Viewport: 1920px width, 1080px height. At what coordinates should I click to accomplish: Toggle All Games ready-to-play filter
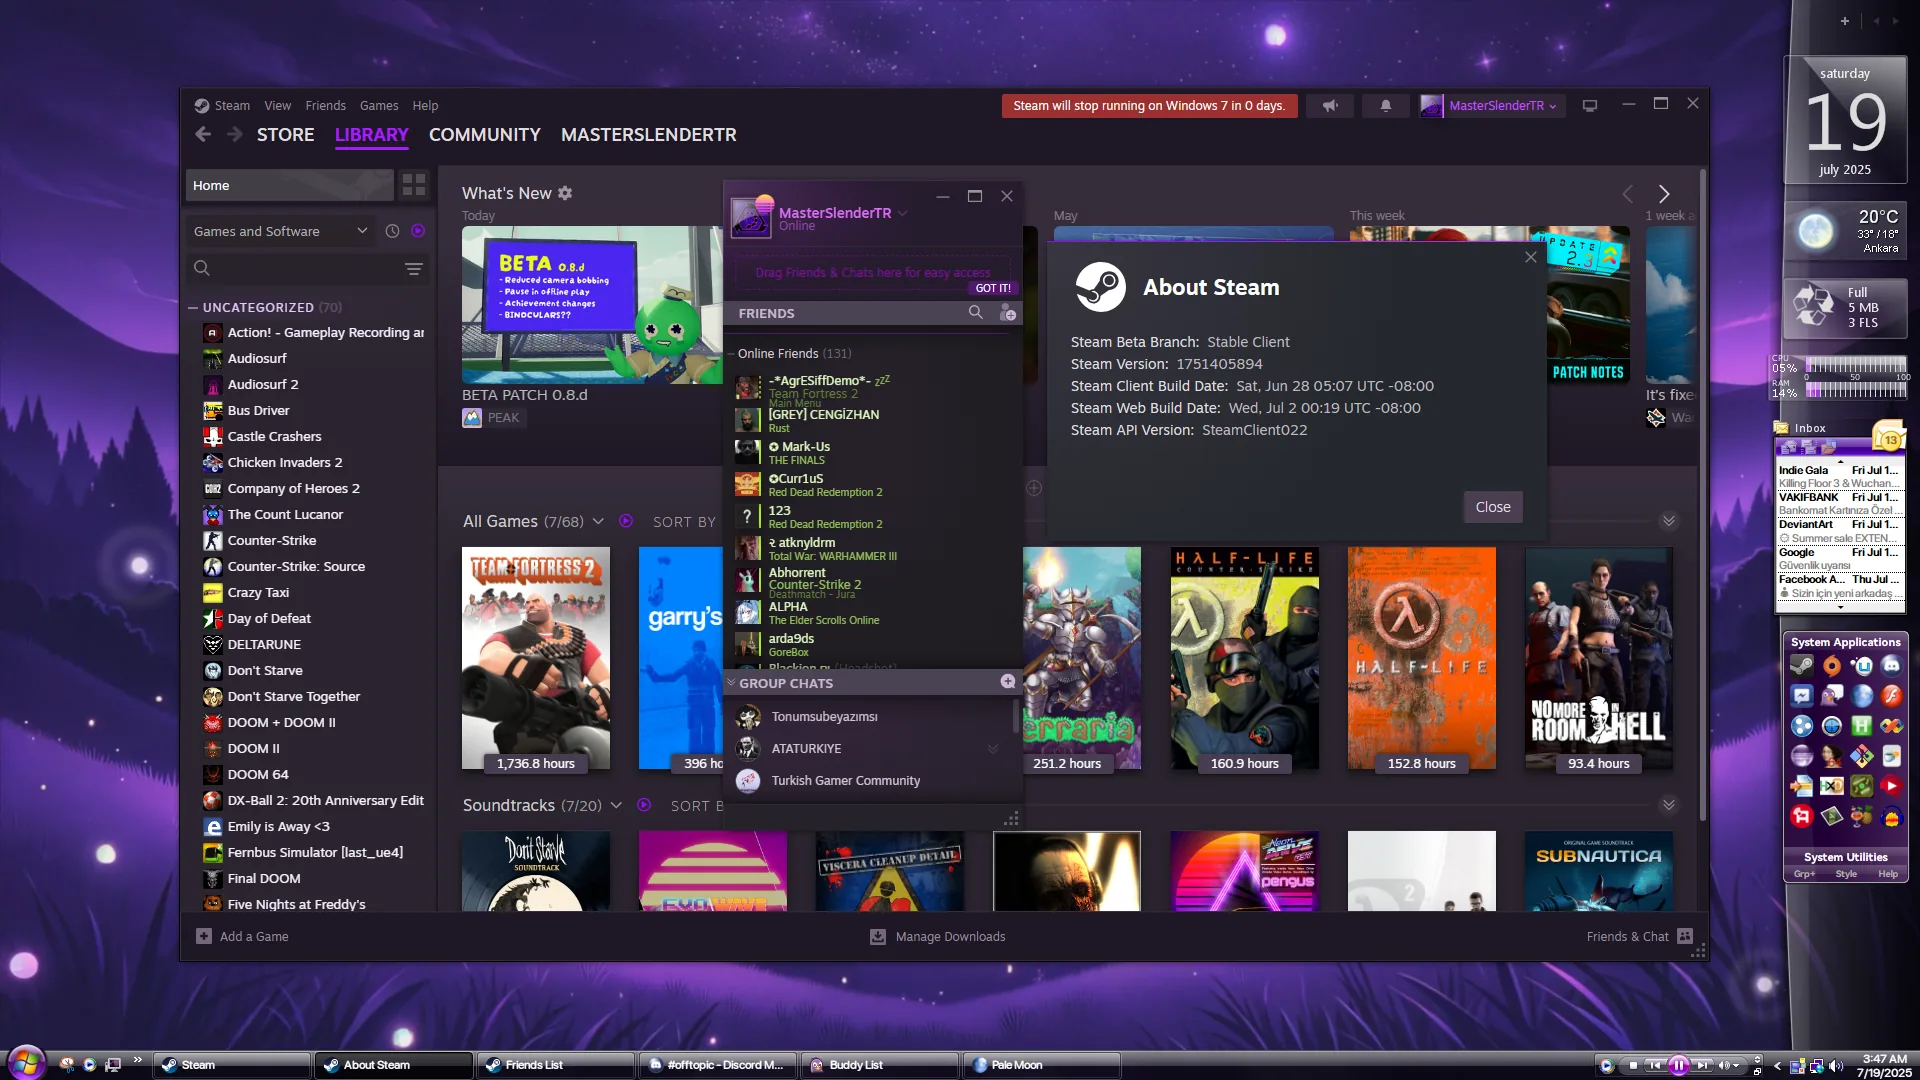(x=626, y=521)
